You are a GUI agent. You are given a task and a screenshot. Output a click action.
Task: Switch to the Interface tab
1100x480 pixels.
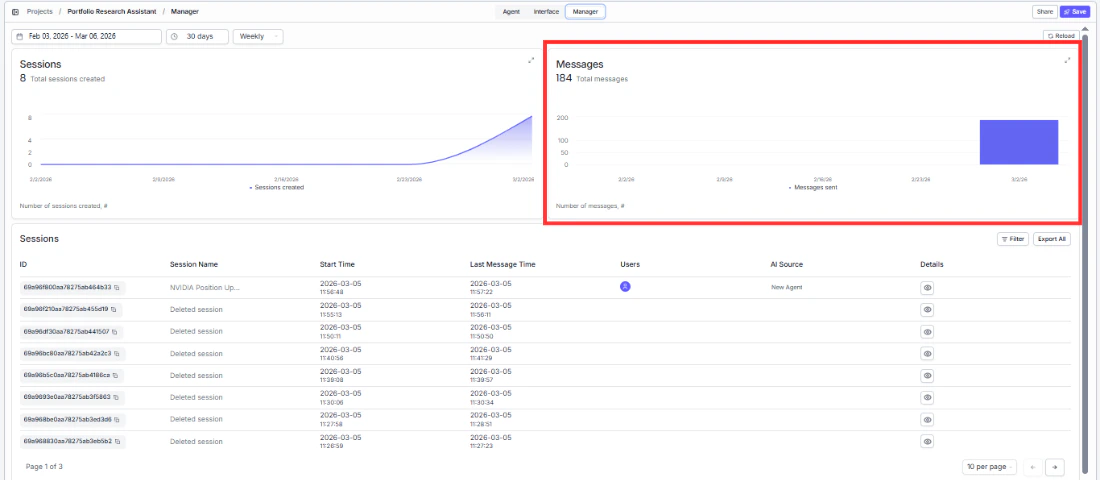coord(546,12)
